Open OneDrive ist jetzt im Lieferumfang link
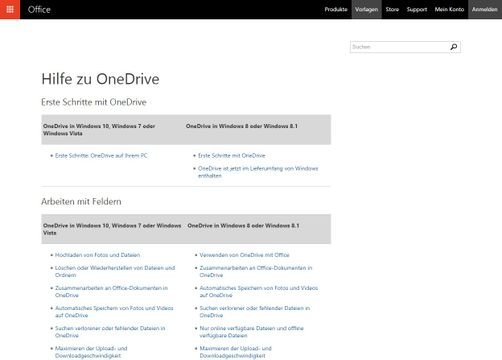Viewport: 502px width, 360px height. [258, 172]
